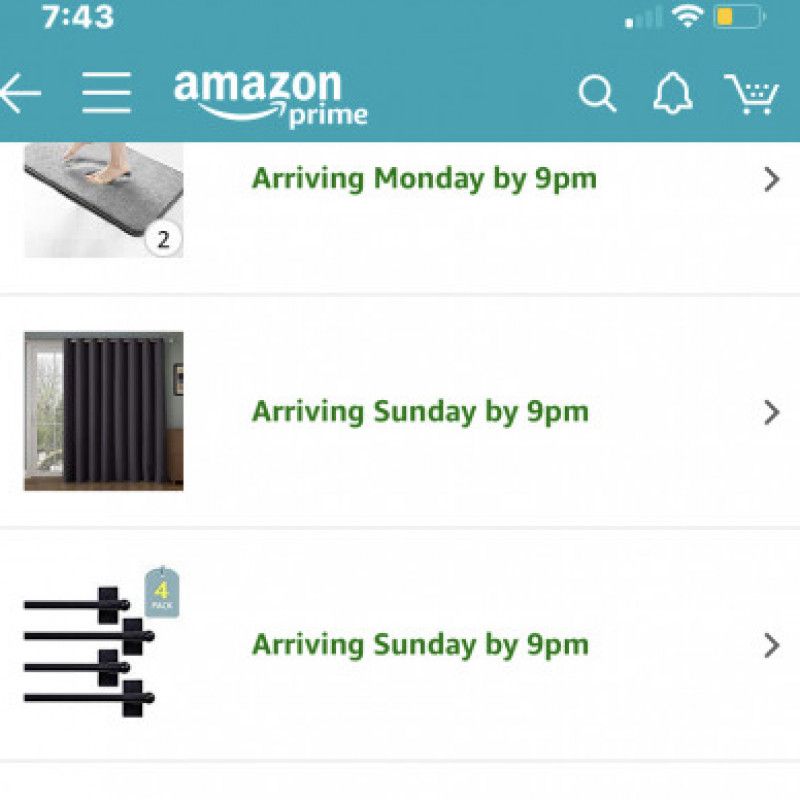This screenshot has height=800, width=800.
Task: Tap the curtain's "Arriving Sunday by 9pm"
Action: pyautogui.click(x=420, y=412)
